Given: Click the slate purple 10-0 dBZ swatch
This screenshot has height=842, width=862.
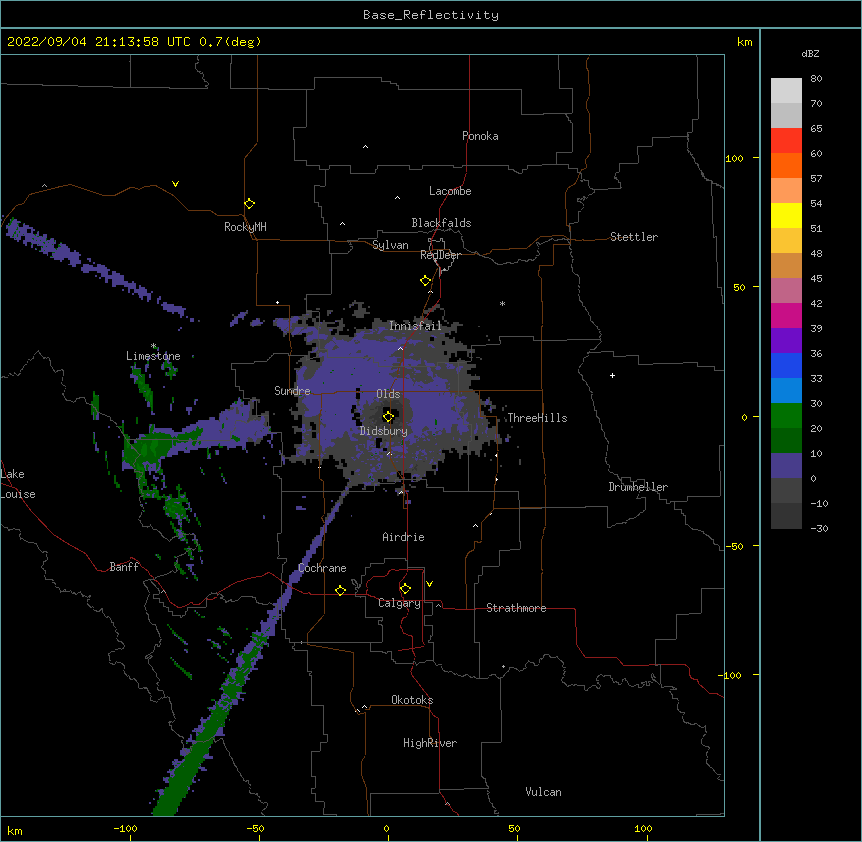Looking at the screenshot, I should [x=786, y=466].
